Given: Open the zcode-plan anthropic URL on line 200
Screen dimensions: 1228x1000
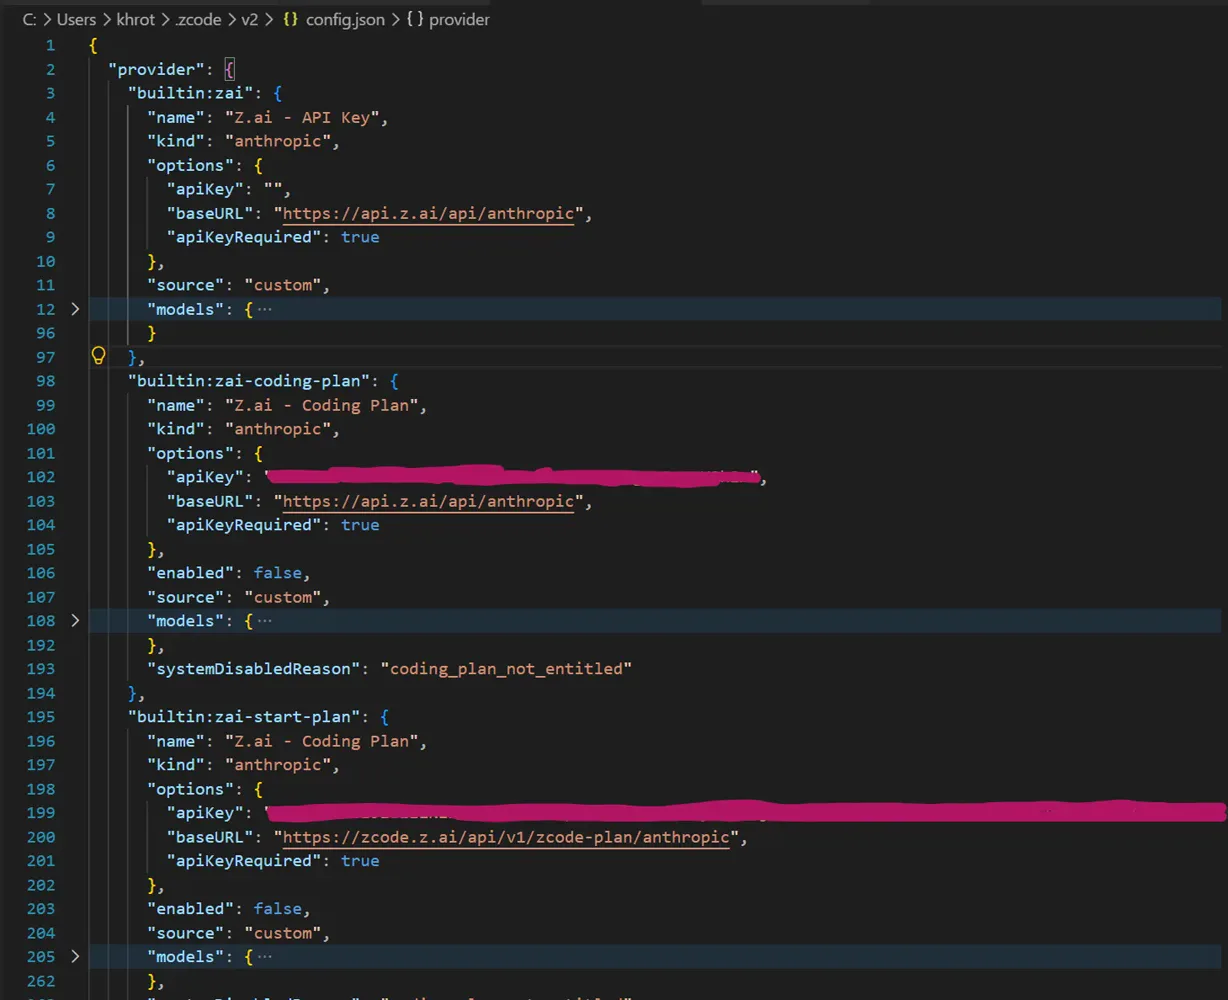Looking at the screenshot, I should click(x=506, y=837).
